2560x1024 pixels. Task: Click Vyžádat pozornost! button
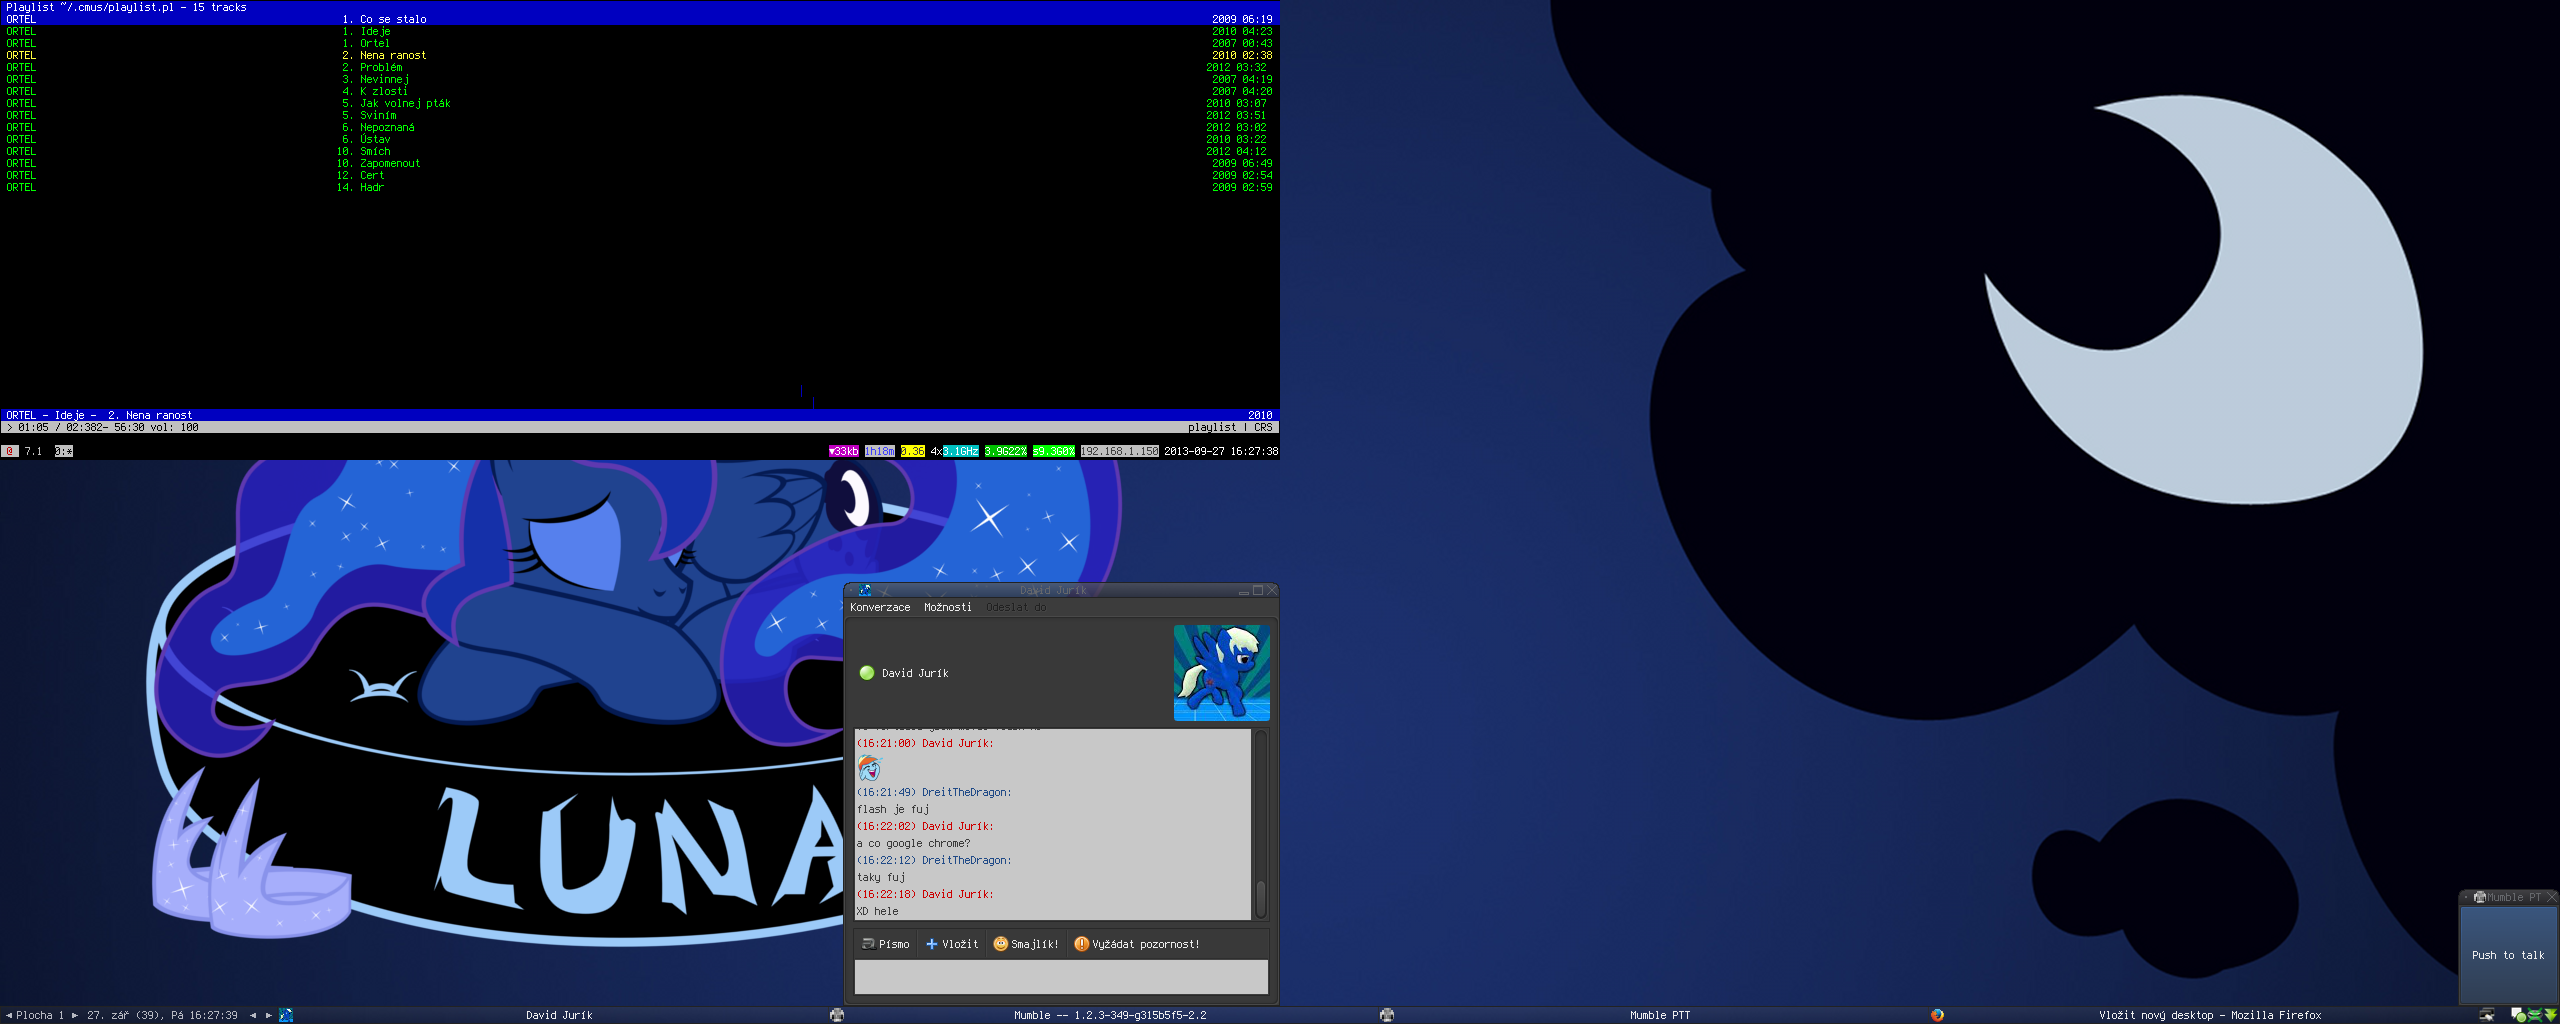[1137, 944]
